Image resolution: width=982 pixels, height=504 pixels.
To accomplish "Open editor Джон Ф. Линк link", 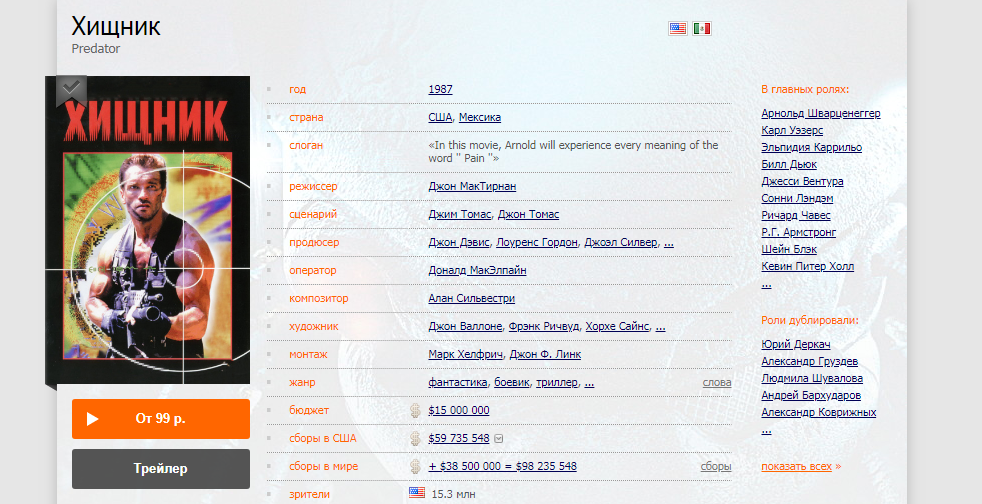I will point(545,354).
